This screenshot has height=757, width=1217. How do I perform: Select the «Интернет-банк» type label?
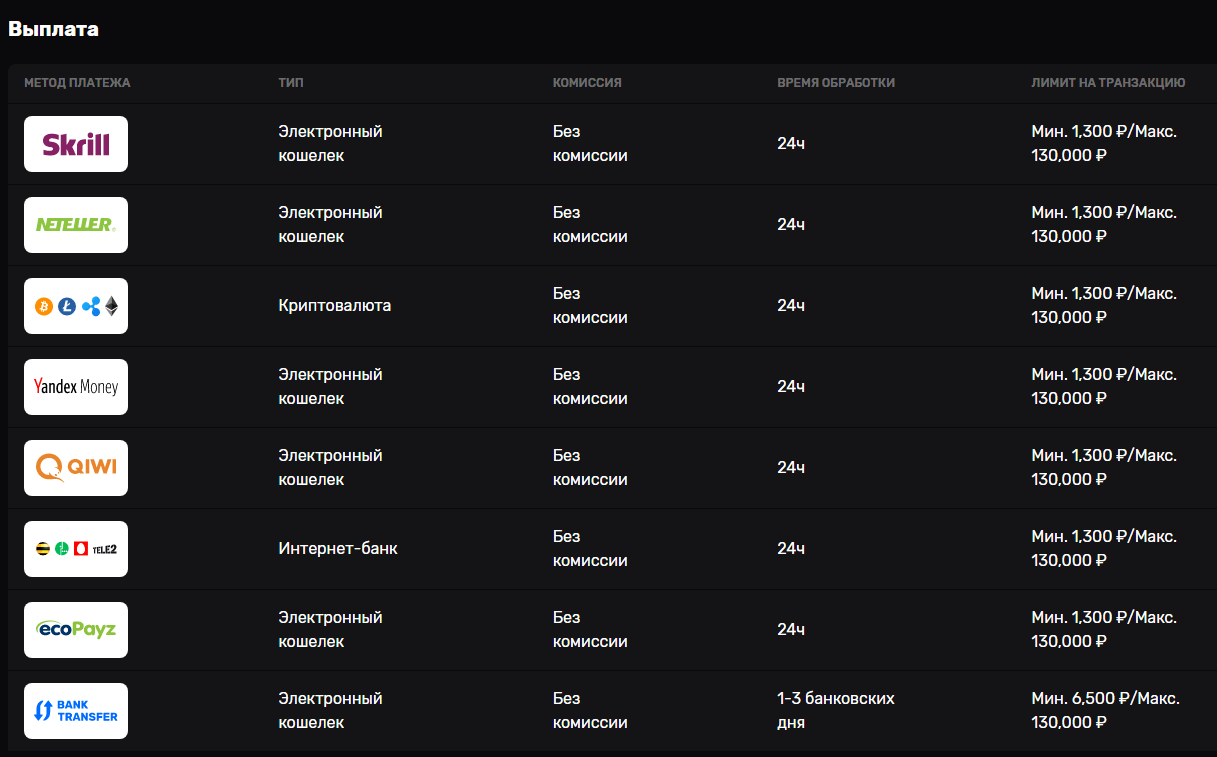(x=337, y=549)
